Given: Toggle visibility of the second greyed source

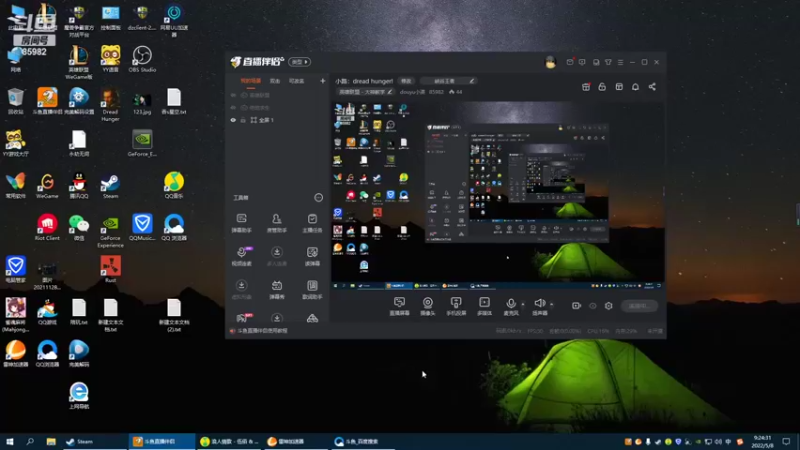Looking at the screenshot, I should 233,108.
